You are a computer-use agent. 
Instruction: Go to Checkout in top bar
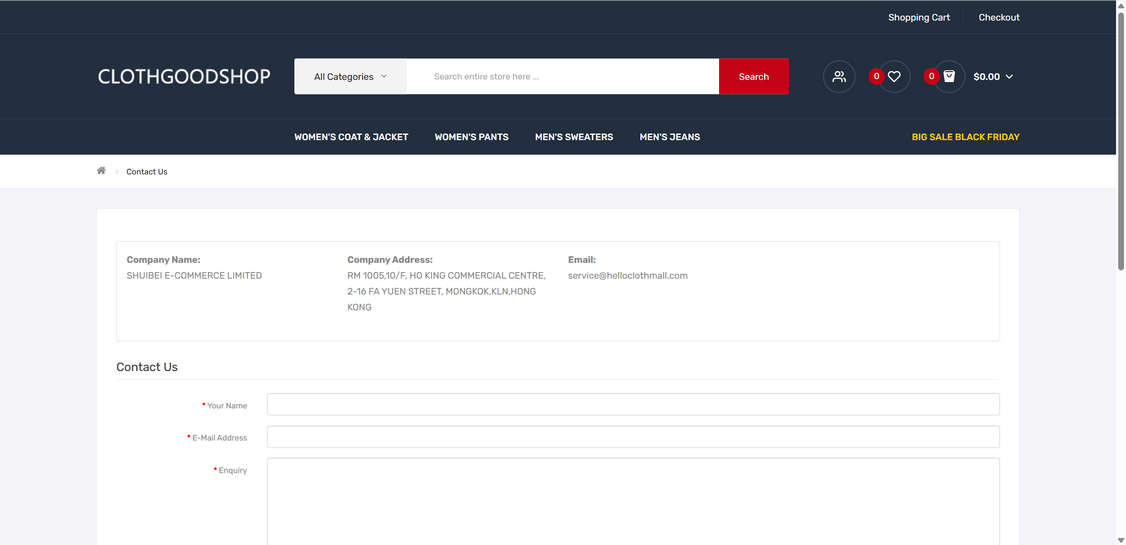pos(998,17)
